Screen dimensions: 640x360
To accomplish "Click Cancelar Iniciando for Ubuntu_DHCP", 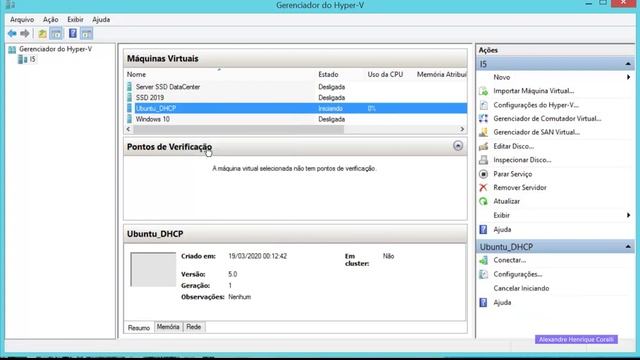I will [x=521, y=288].
